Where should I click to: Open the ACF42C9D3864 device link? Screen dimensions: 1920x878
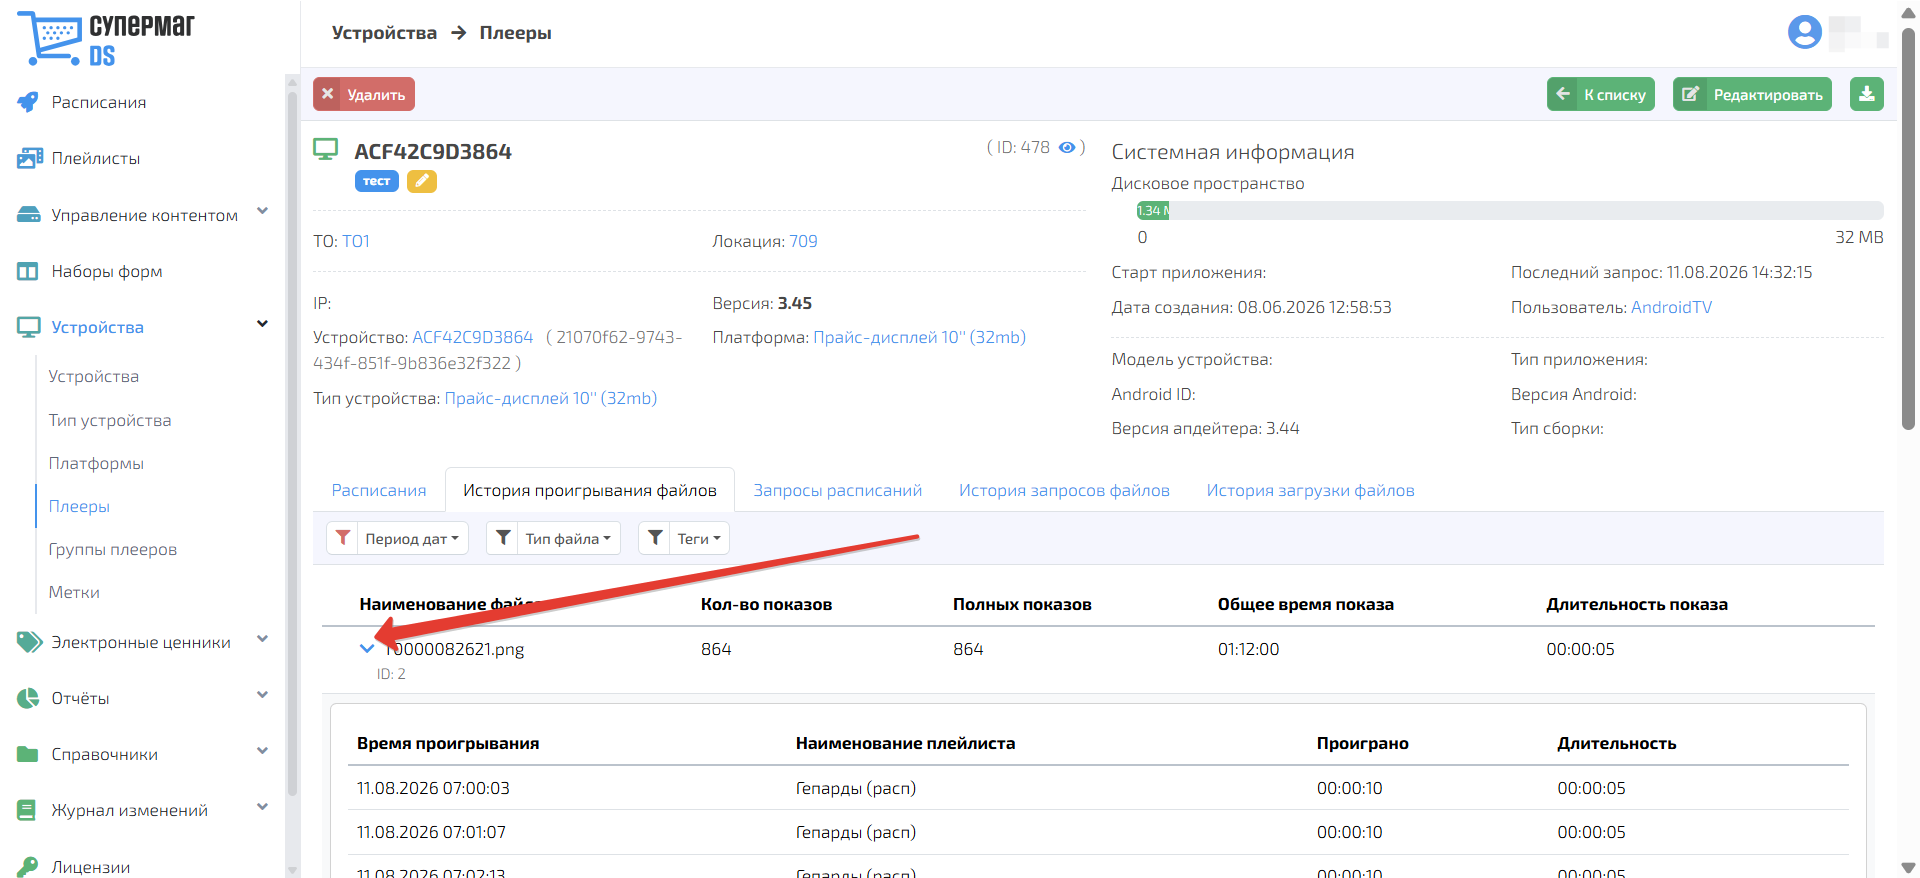click(473, 337)
